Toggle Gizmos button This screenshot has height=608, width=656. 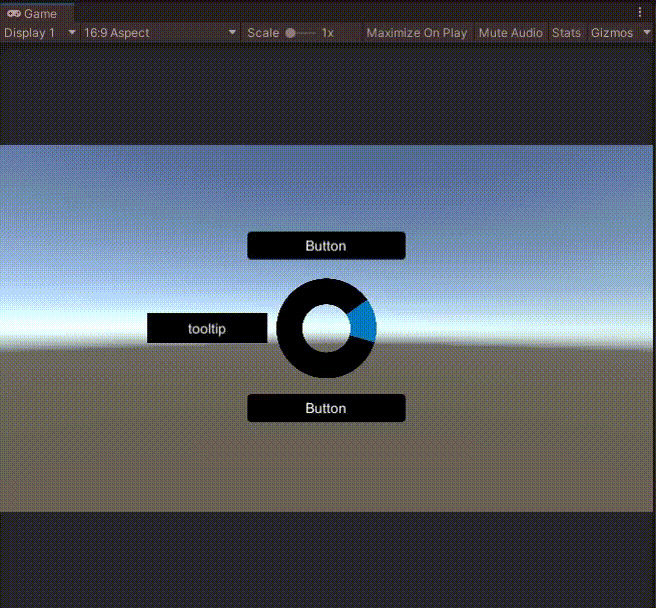click(612, 33)
